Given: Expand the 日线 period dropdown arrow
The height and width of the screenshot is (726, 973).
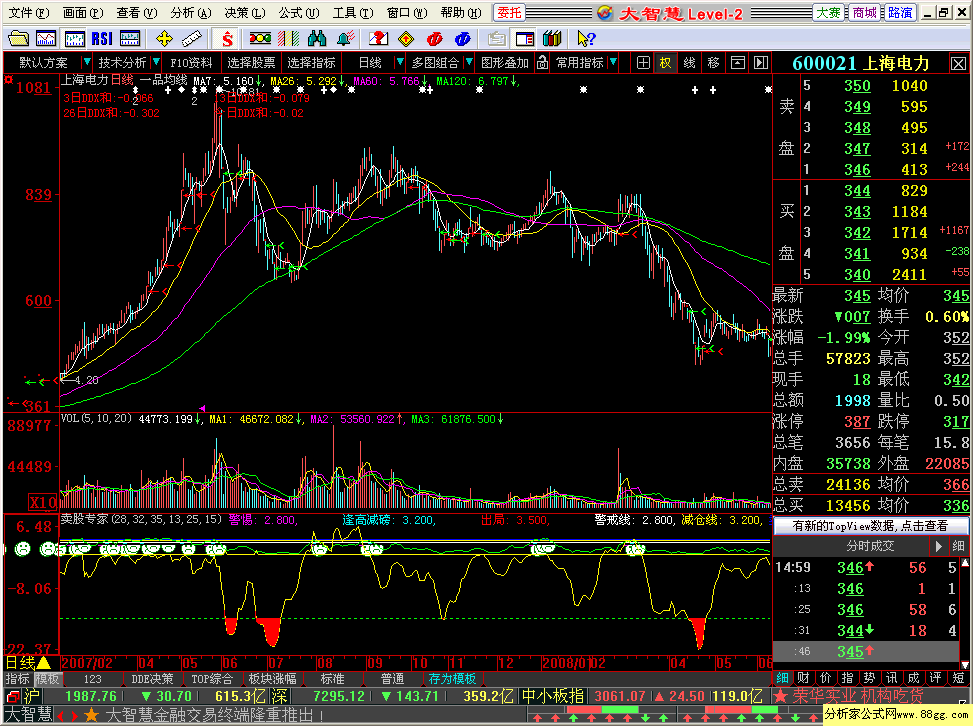Looking at the screenshot, I should point(400,62).
